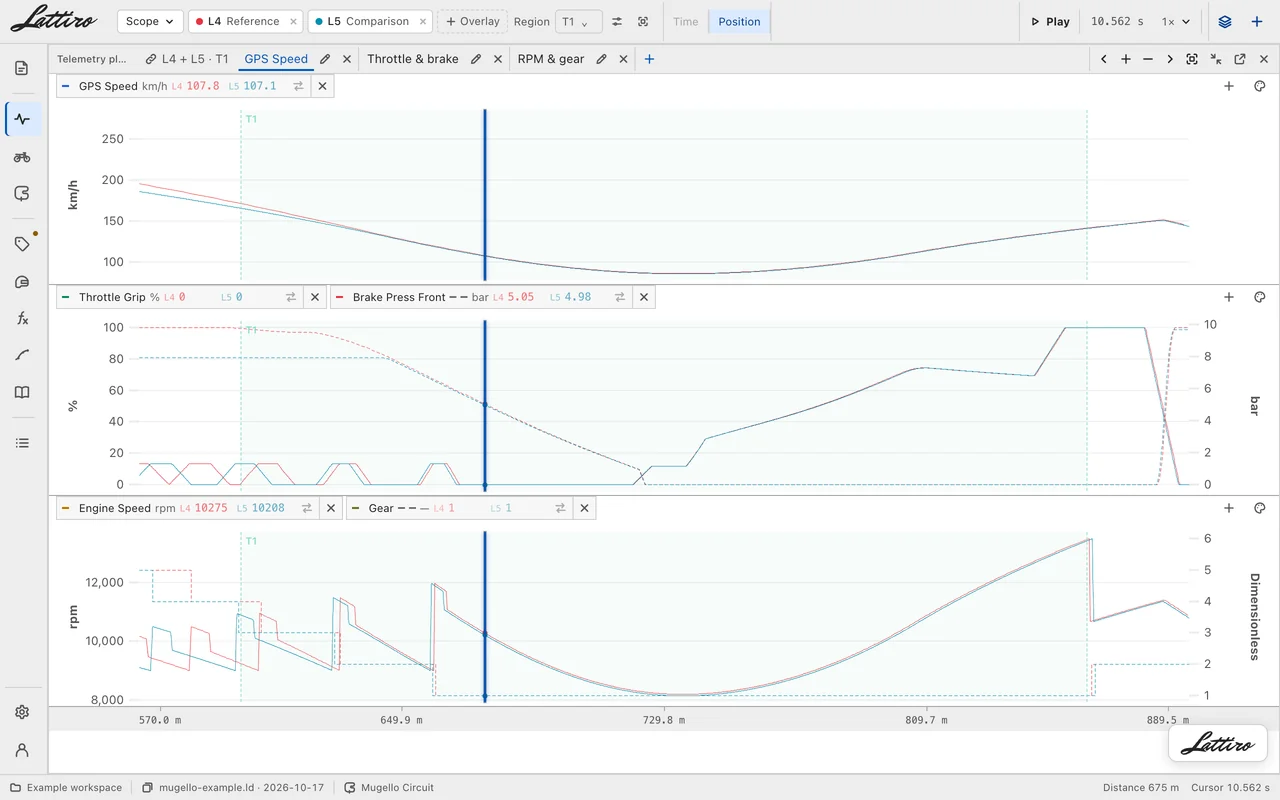The height and width of the screenshot is (800, 1280).
Task: Open the 1× playback speed dropdown
Action: click(x=1176, y=21)
